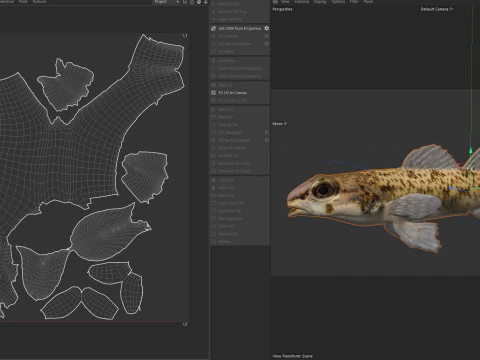The image size is (480, 360).
Task: Open settings gear beside Set UVW from Projection
Action: click(x=266, y=29)
